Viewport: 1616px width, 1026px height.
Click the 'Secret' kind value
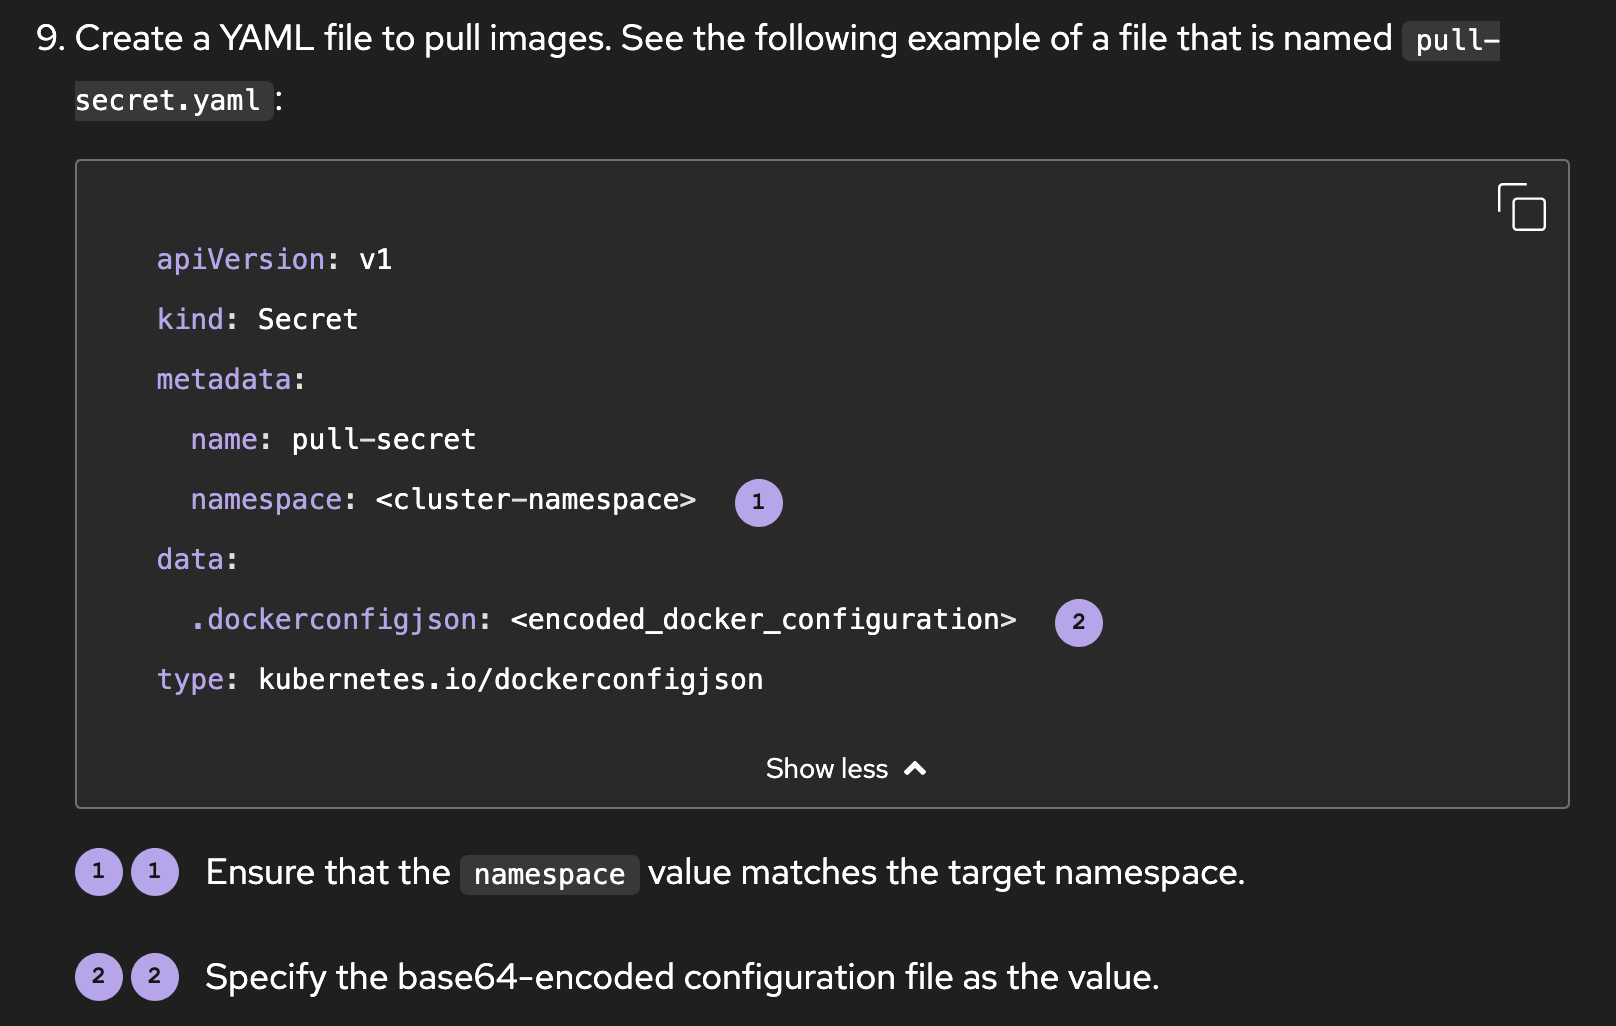click(x=307, y=320)
